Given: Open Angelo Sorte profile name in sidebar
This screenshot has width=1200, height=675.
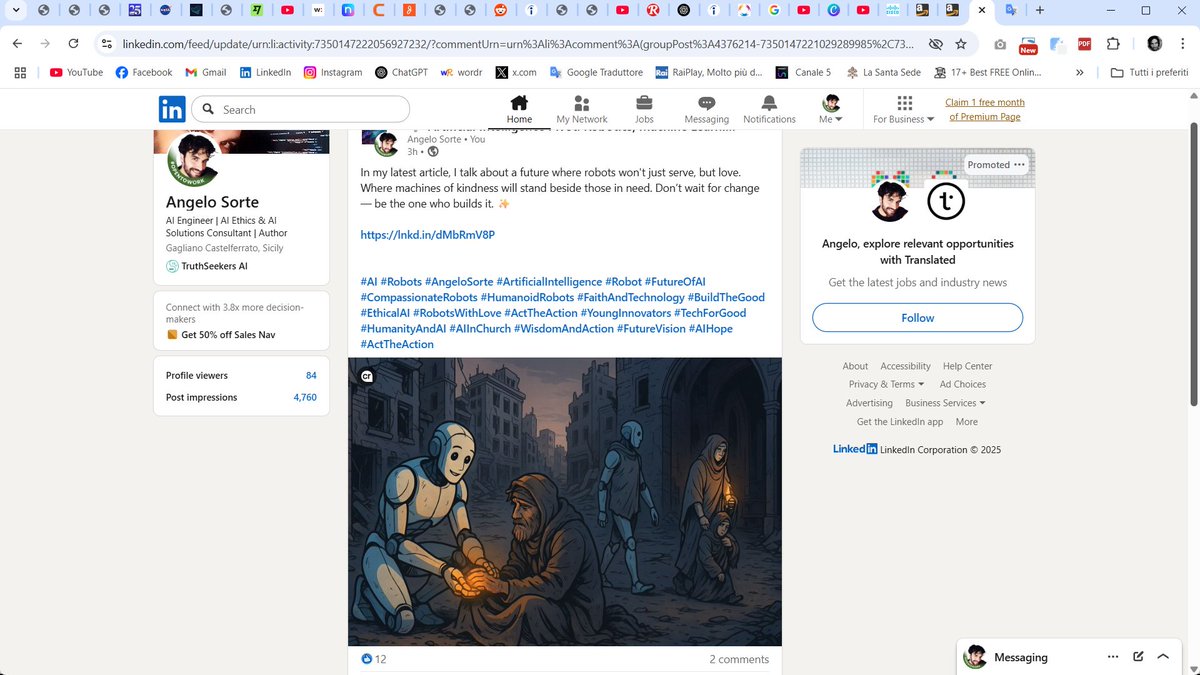Looking at the screenshot, I should click(212, 202).
